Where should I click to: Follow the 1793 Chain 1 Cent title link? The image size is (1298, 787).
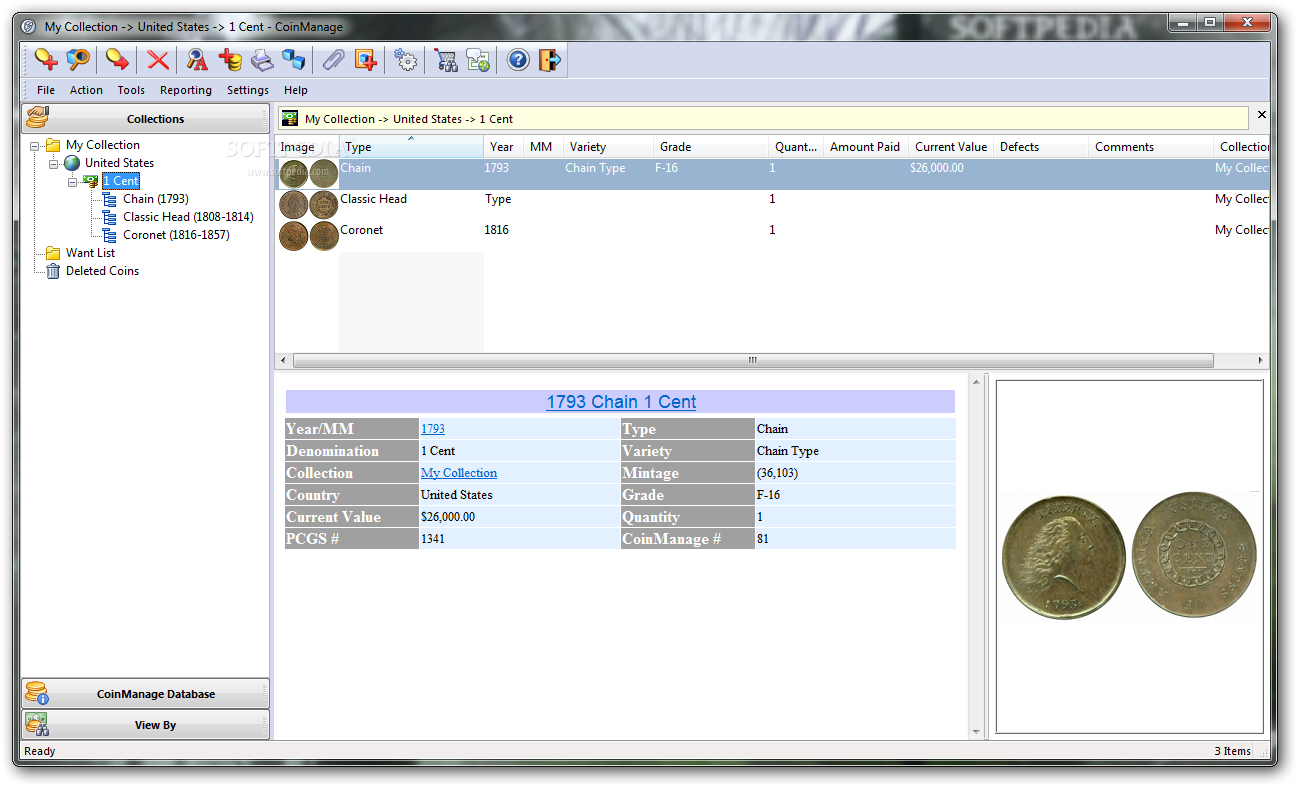tap(621, 402)
